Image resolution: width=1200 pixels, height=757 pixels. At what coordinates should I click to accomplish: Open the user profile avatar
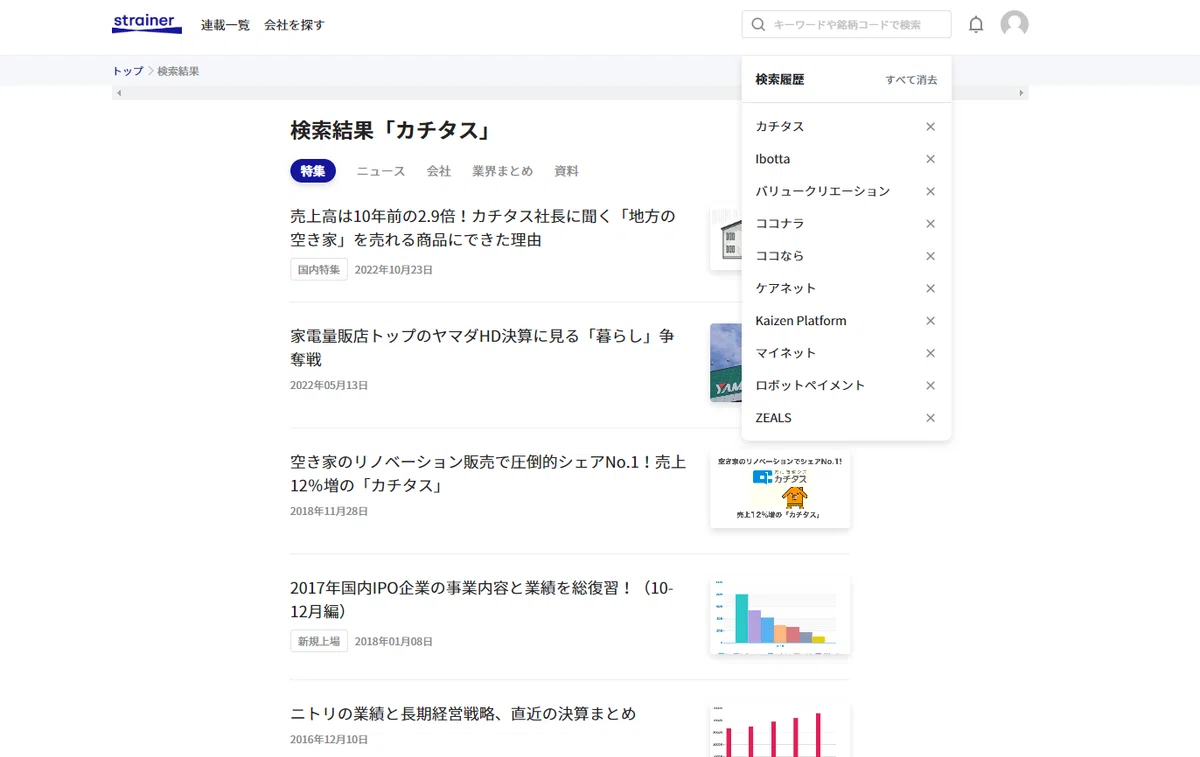(x=1014, y=24)
